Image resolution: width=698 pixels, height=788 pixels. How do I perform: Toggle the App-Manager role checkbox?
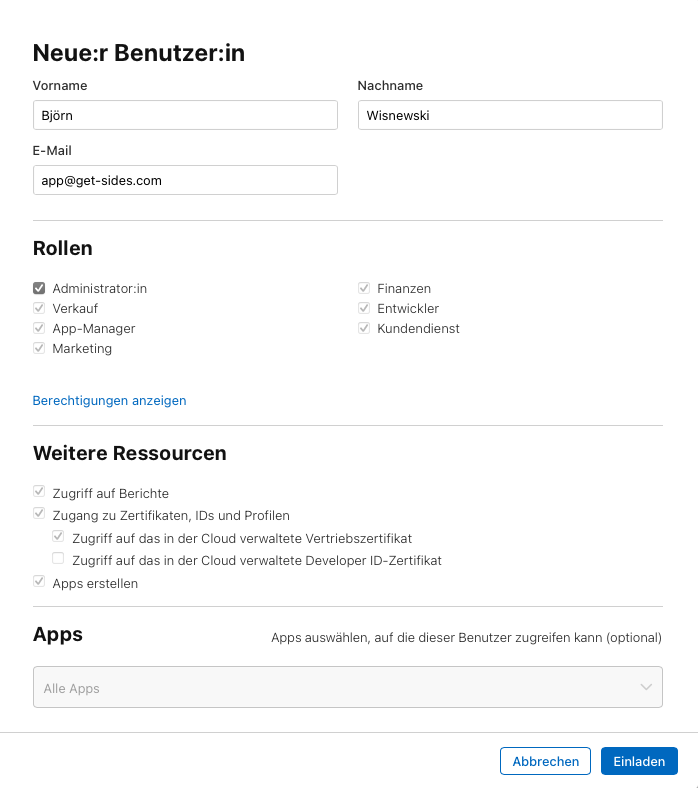pos(39,328)
